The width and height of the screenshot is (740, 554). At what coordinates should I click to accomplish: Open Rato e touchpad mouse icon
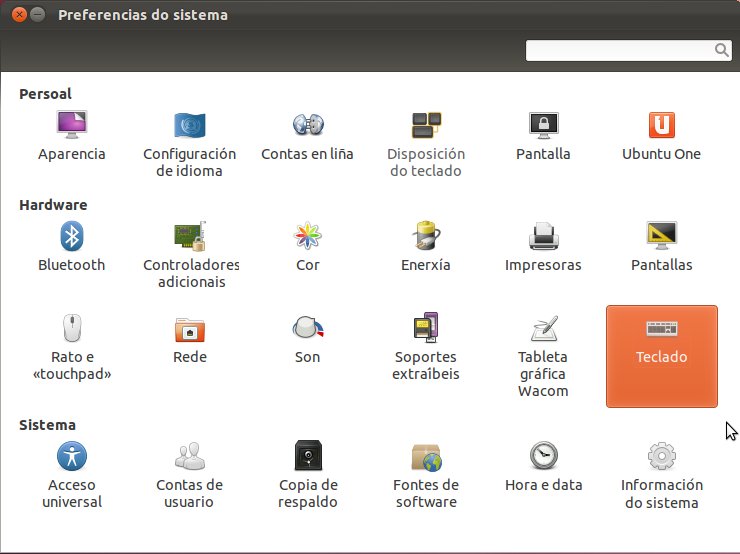coord(72,328)
